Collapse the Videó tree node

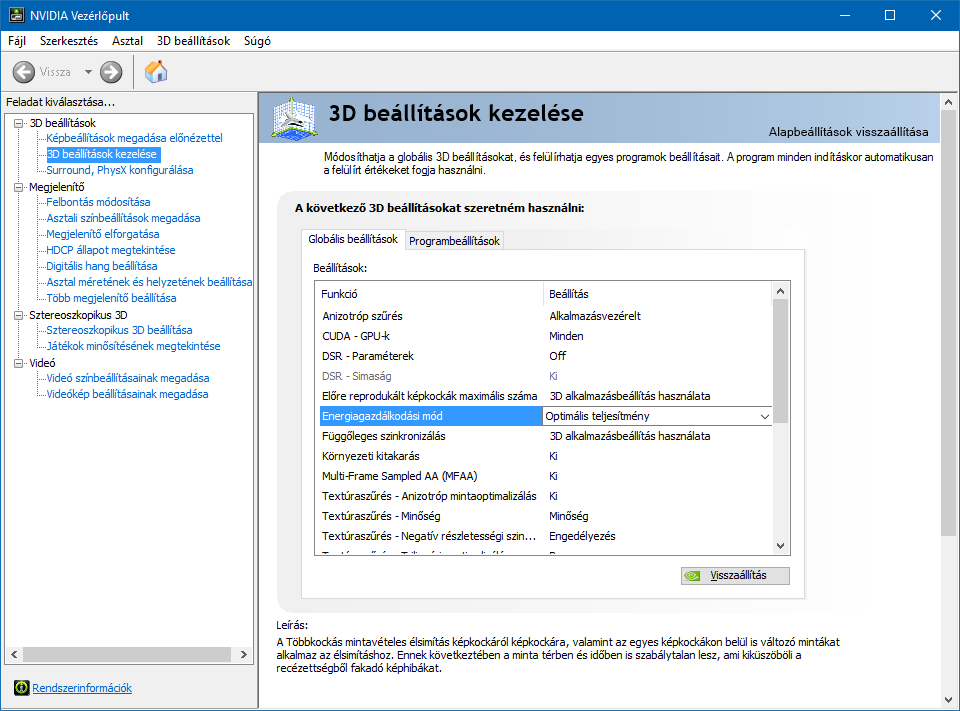(x=18, y=363)
